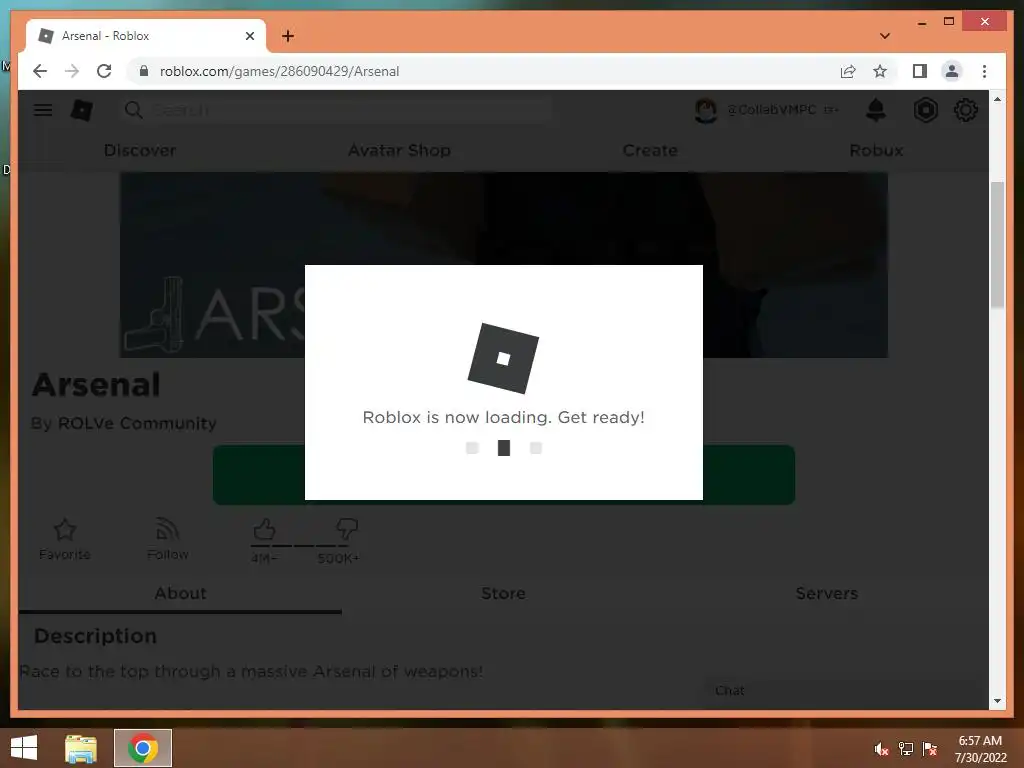
Task: Open Chrome side panel icon
Action: click(x=920, y=71)
